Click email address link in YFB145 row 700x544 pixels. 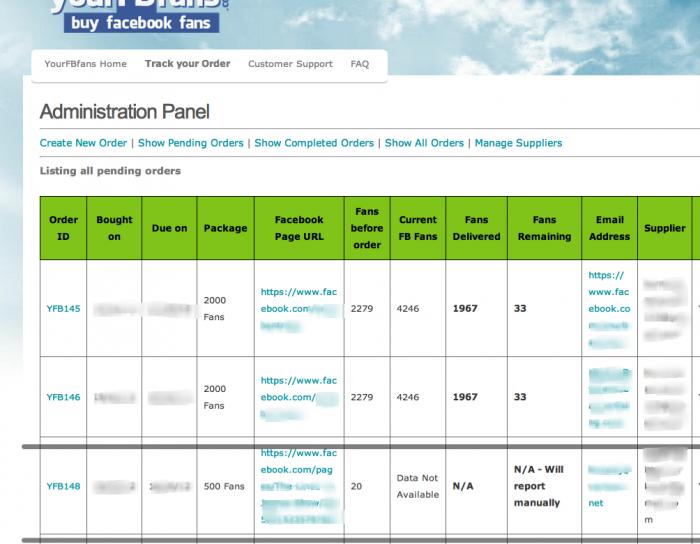pos(609,308)
